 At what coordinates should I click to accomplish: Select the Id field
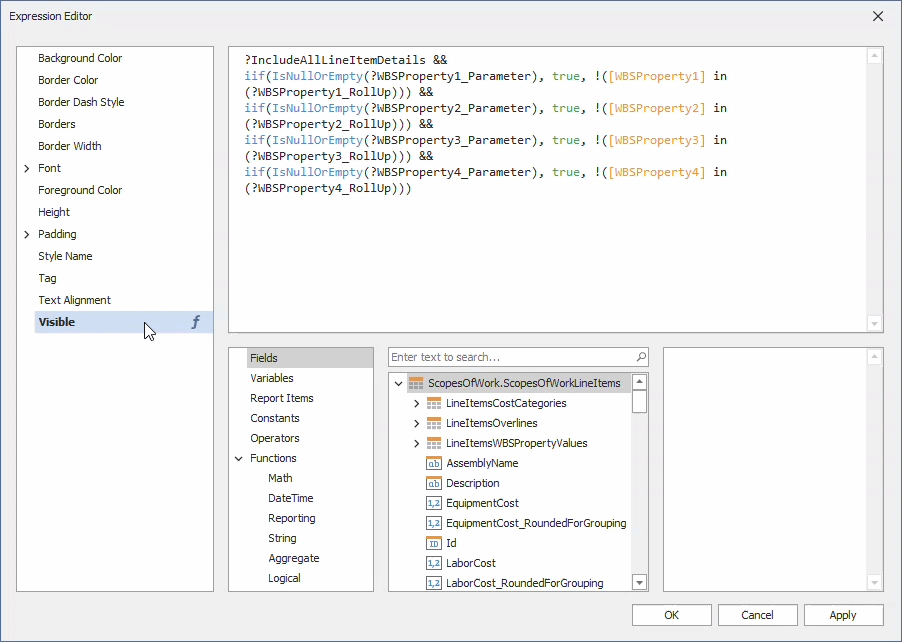[x=451, y=543]
